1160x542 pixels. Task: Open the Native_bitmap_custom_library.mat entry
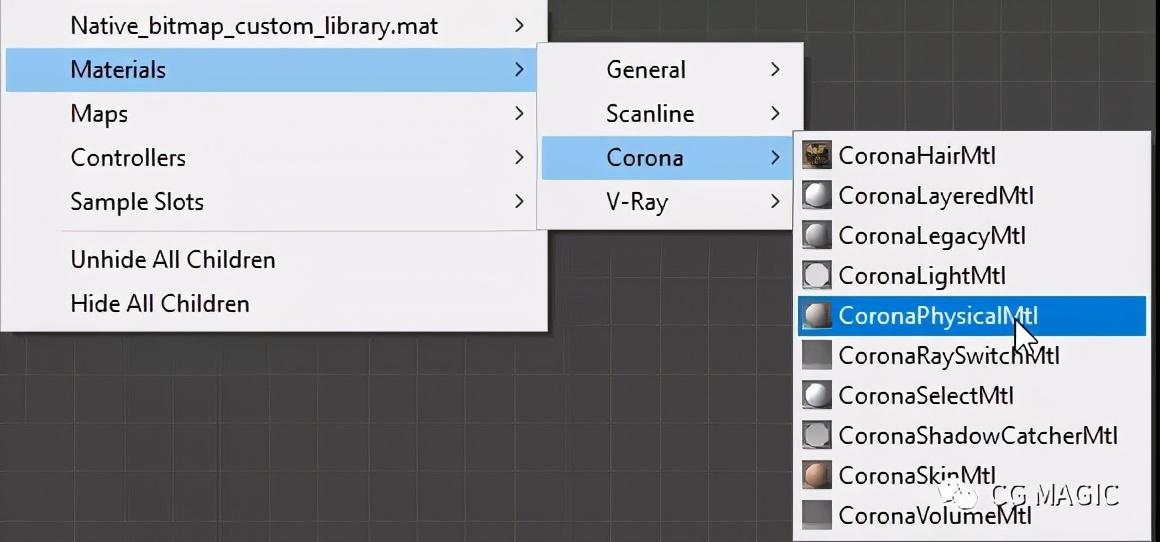click(271, 26)
